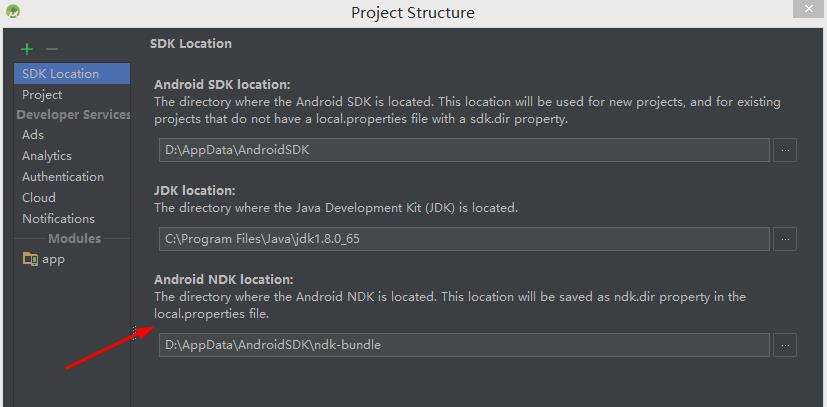Click the NDK path input field
Image resolution: width=827 pixels, height=407 pixels.
pyautogui.click(x=464, y=345)
